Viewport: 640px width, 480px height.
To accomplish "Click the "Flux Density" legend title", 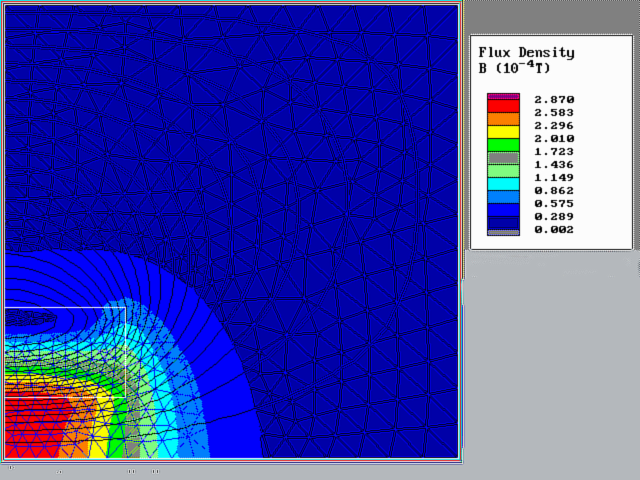I will click(x=526, y=52).
